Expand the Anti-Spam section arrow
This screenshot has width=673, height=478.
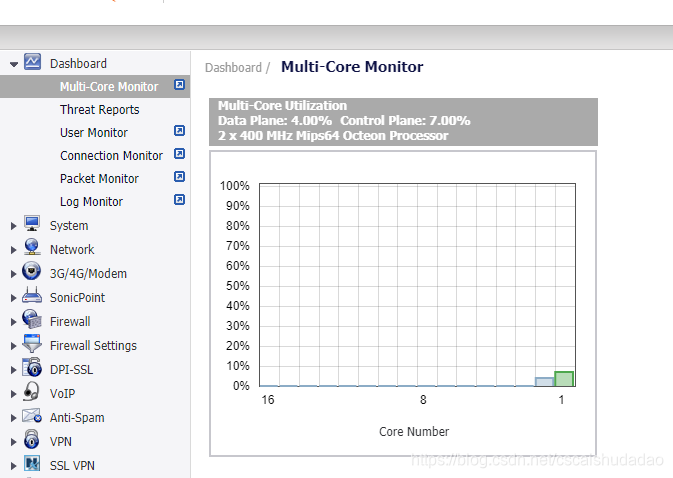(x=13, y=418)
